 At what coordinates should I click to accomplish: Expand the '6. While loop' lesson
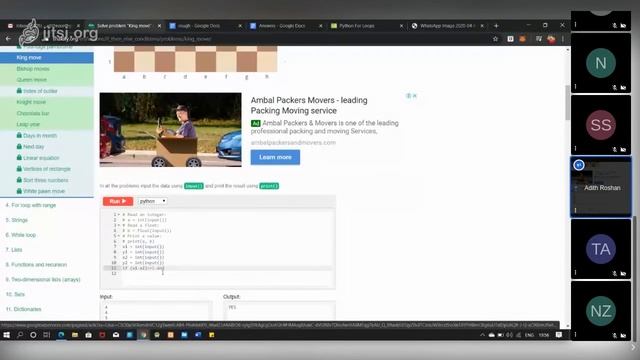click(20, 235)
